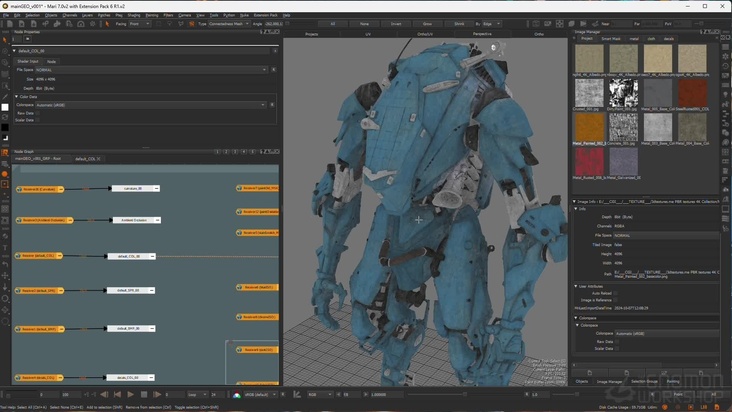Open the Loop dropdown in timeline
Viewport: 732px width, 412px height.
(x=197, y=395)
